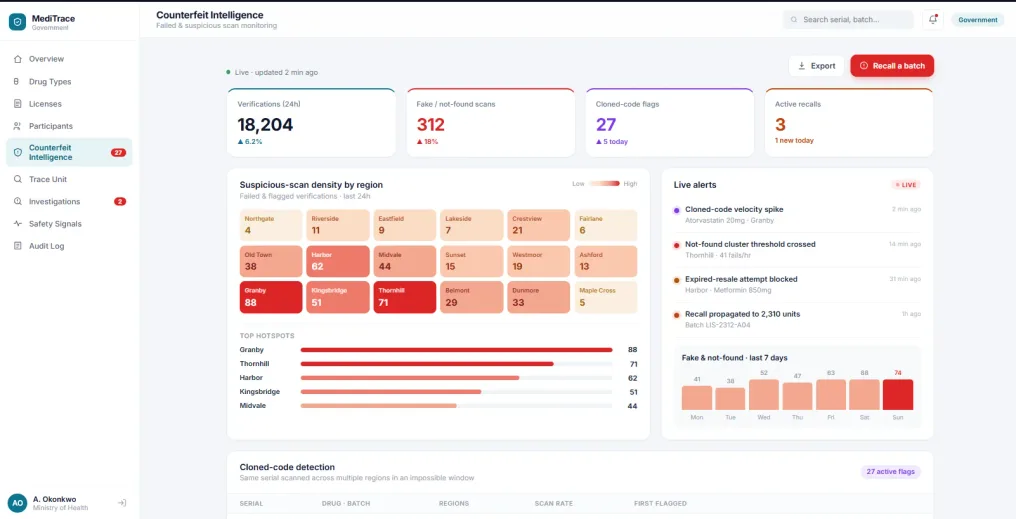This screenshot has height=519, width=1016.
Task: Navigate to Participants
Action: (x=69, y=126)
